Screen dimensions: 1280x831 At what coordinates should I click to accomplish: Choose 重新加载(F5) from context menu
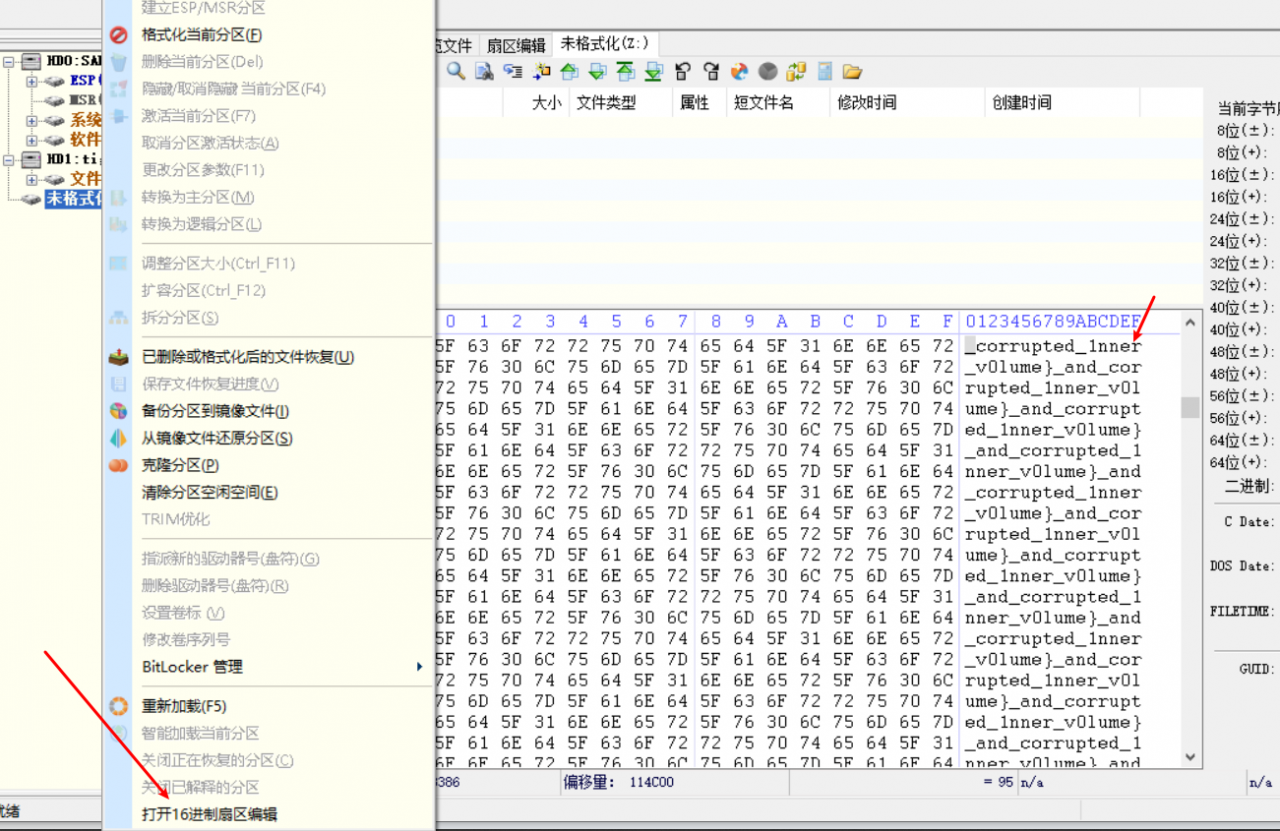click(x=184, y=706)
